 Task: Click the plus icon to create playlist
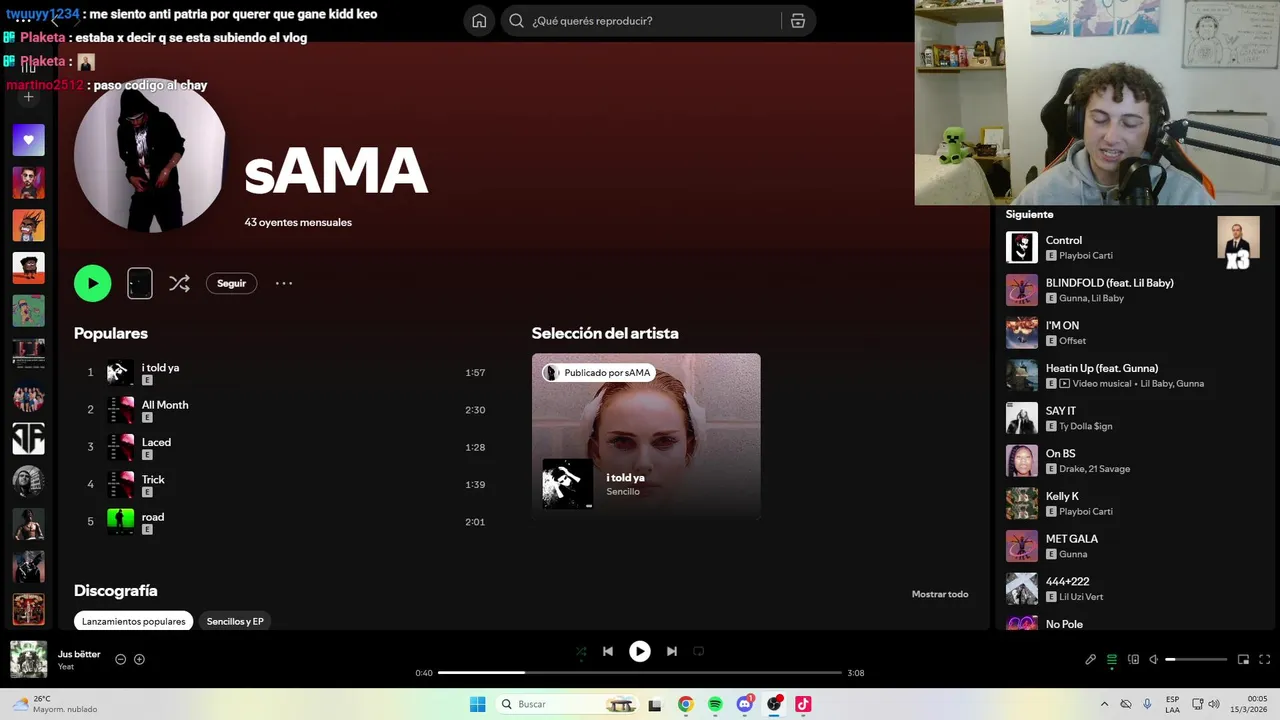(28, 97)
